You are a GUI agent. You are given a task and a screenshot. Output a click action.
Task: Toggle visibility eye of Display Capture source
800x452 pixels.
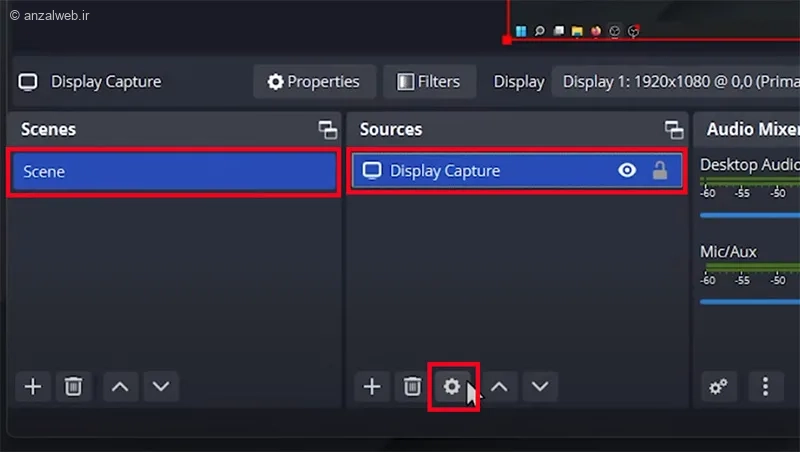pos(627,170)
